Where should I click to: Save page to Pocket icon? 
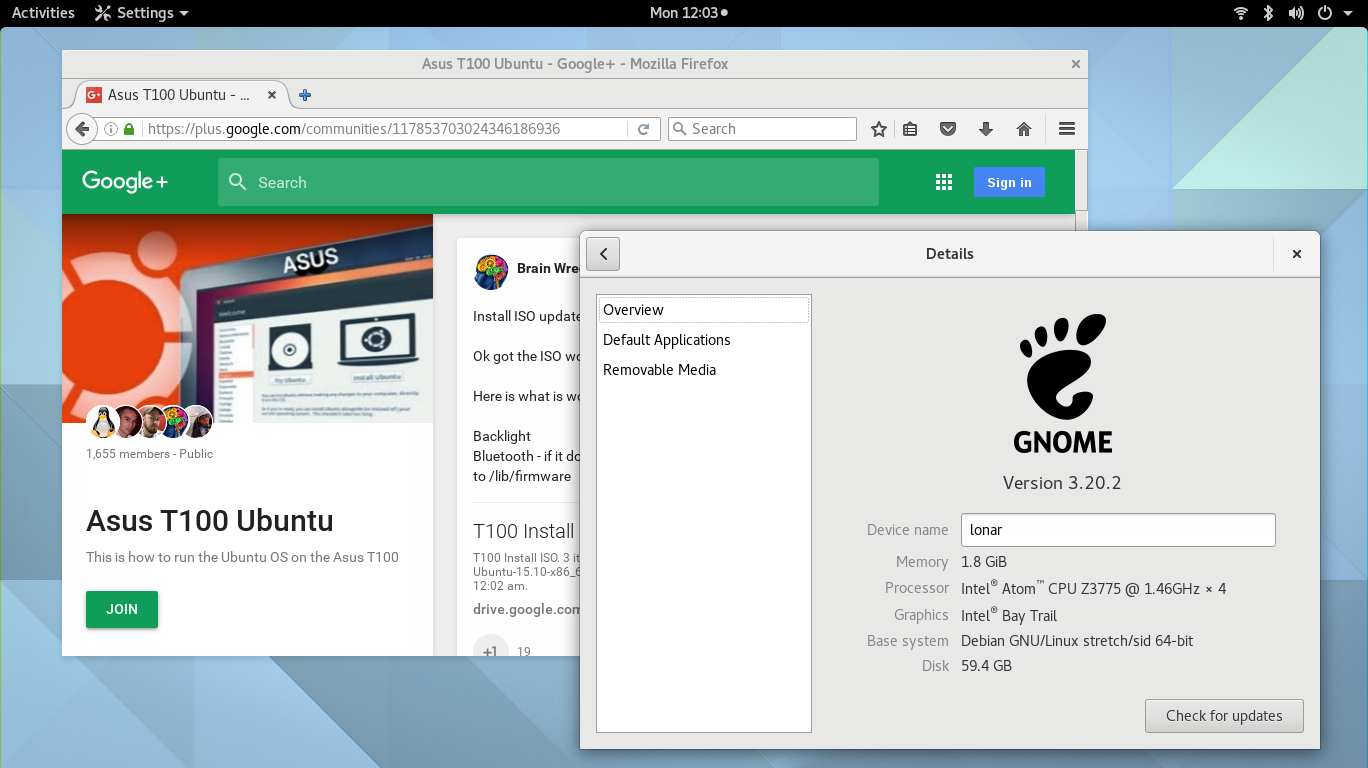coord(948,129)
